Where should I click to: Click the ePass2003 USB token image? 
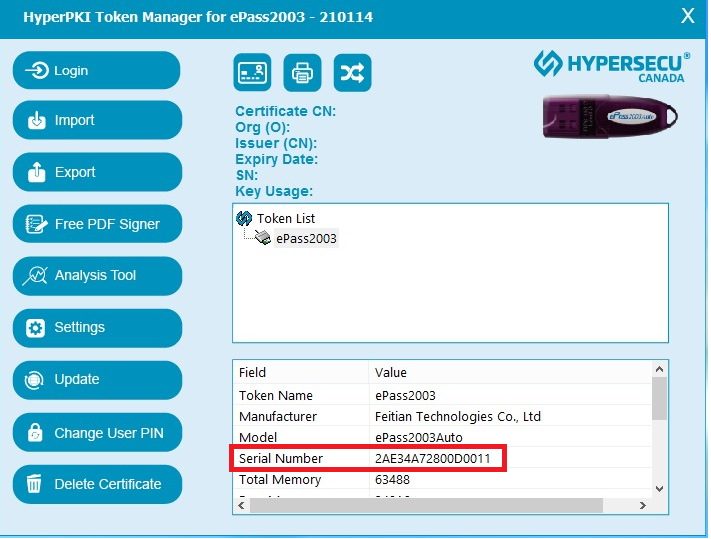pyautogui.click(x=610, y=117)
